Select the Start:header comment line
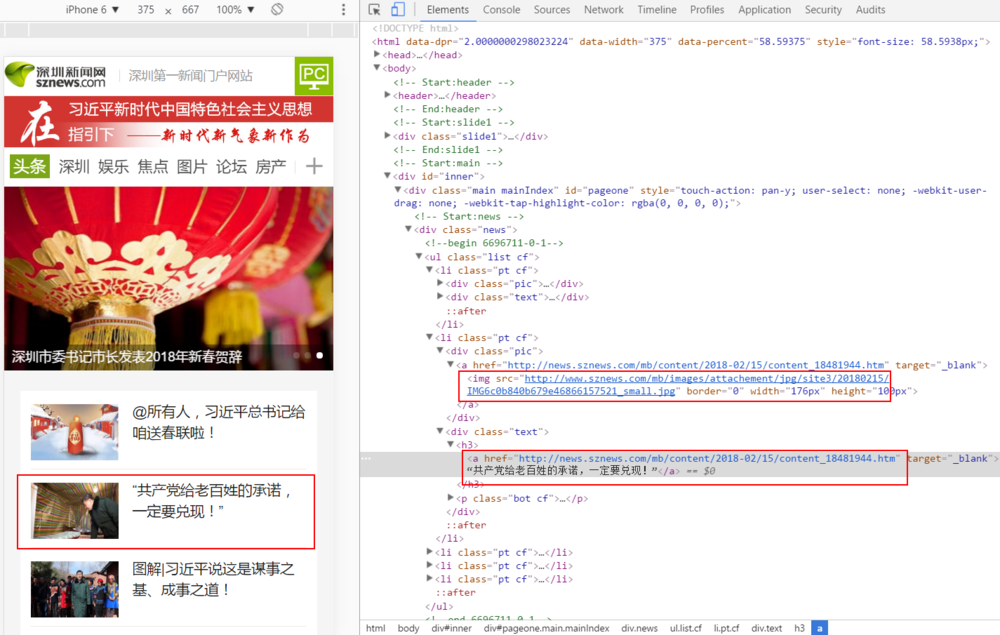 (453, 82)
